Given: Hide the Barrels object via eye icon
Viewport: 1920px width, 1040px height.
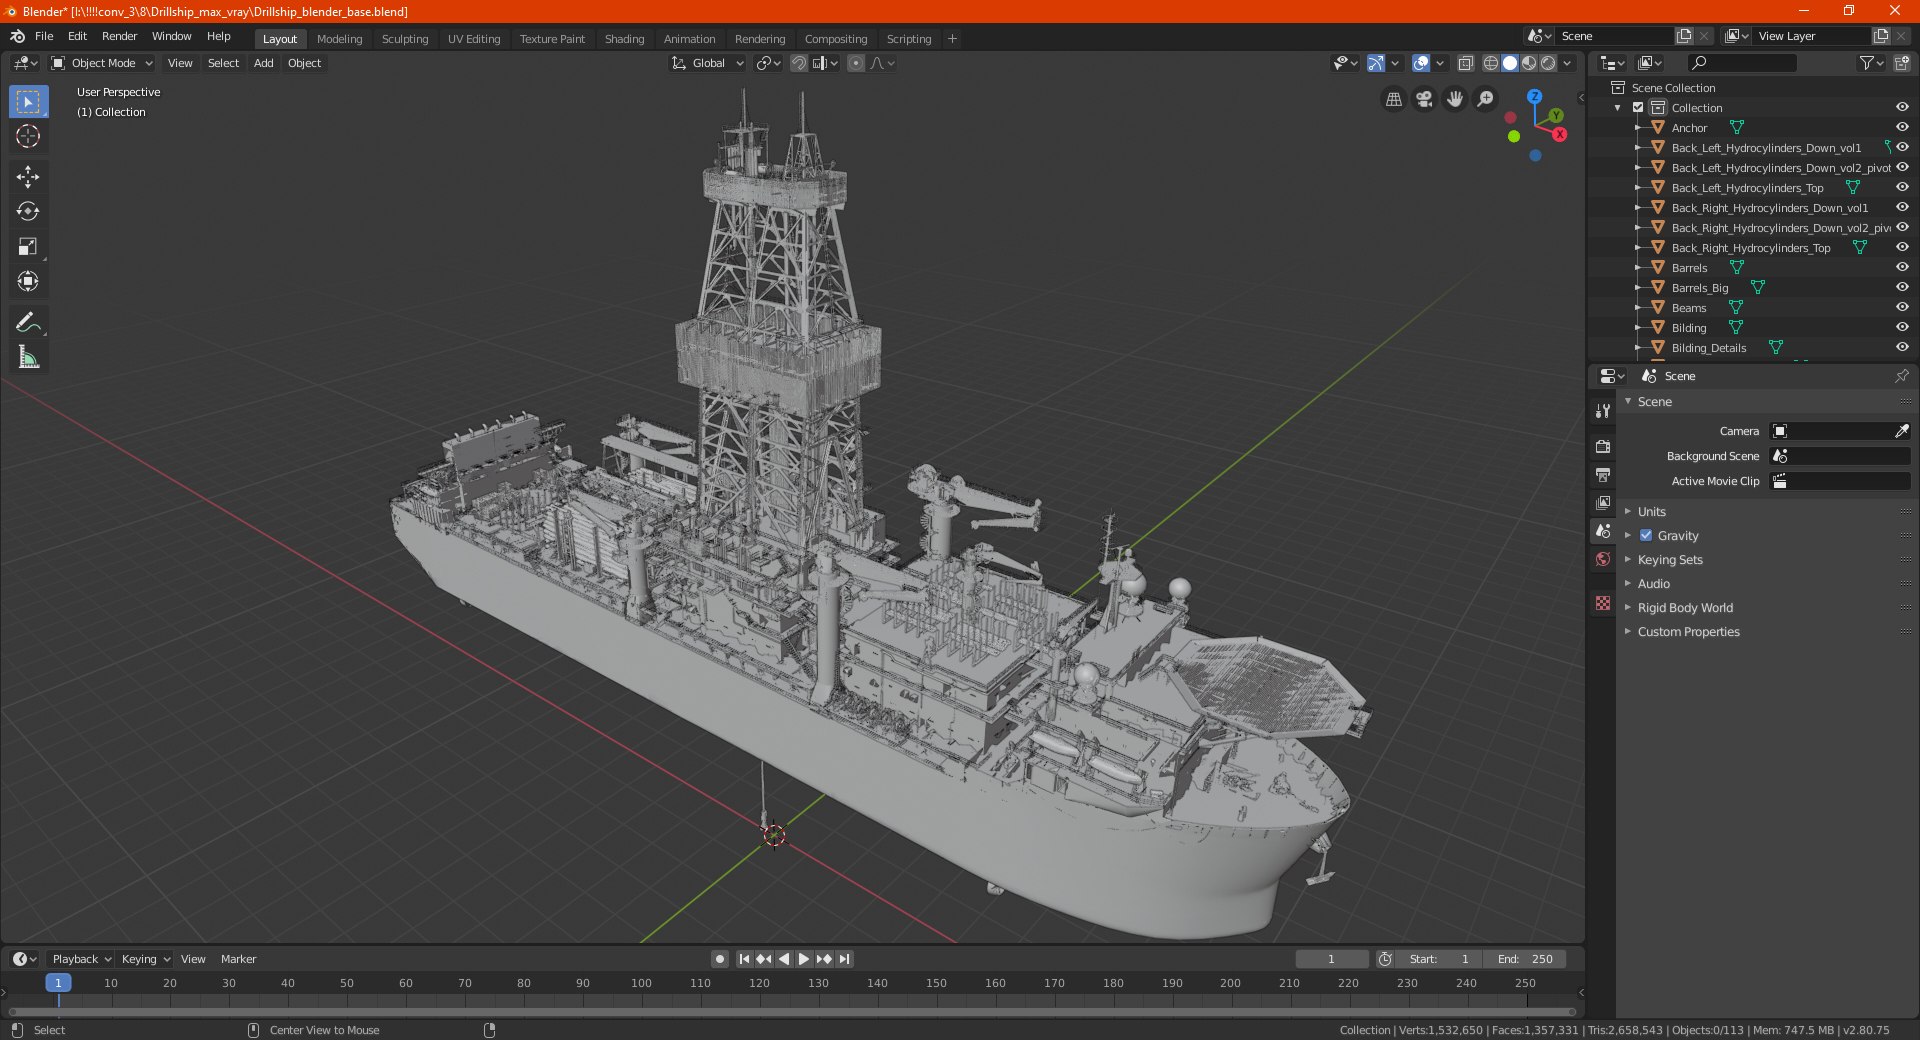Looking at the screenshot, I should pos(1902,267).
